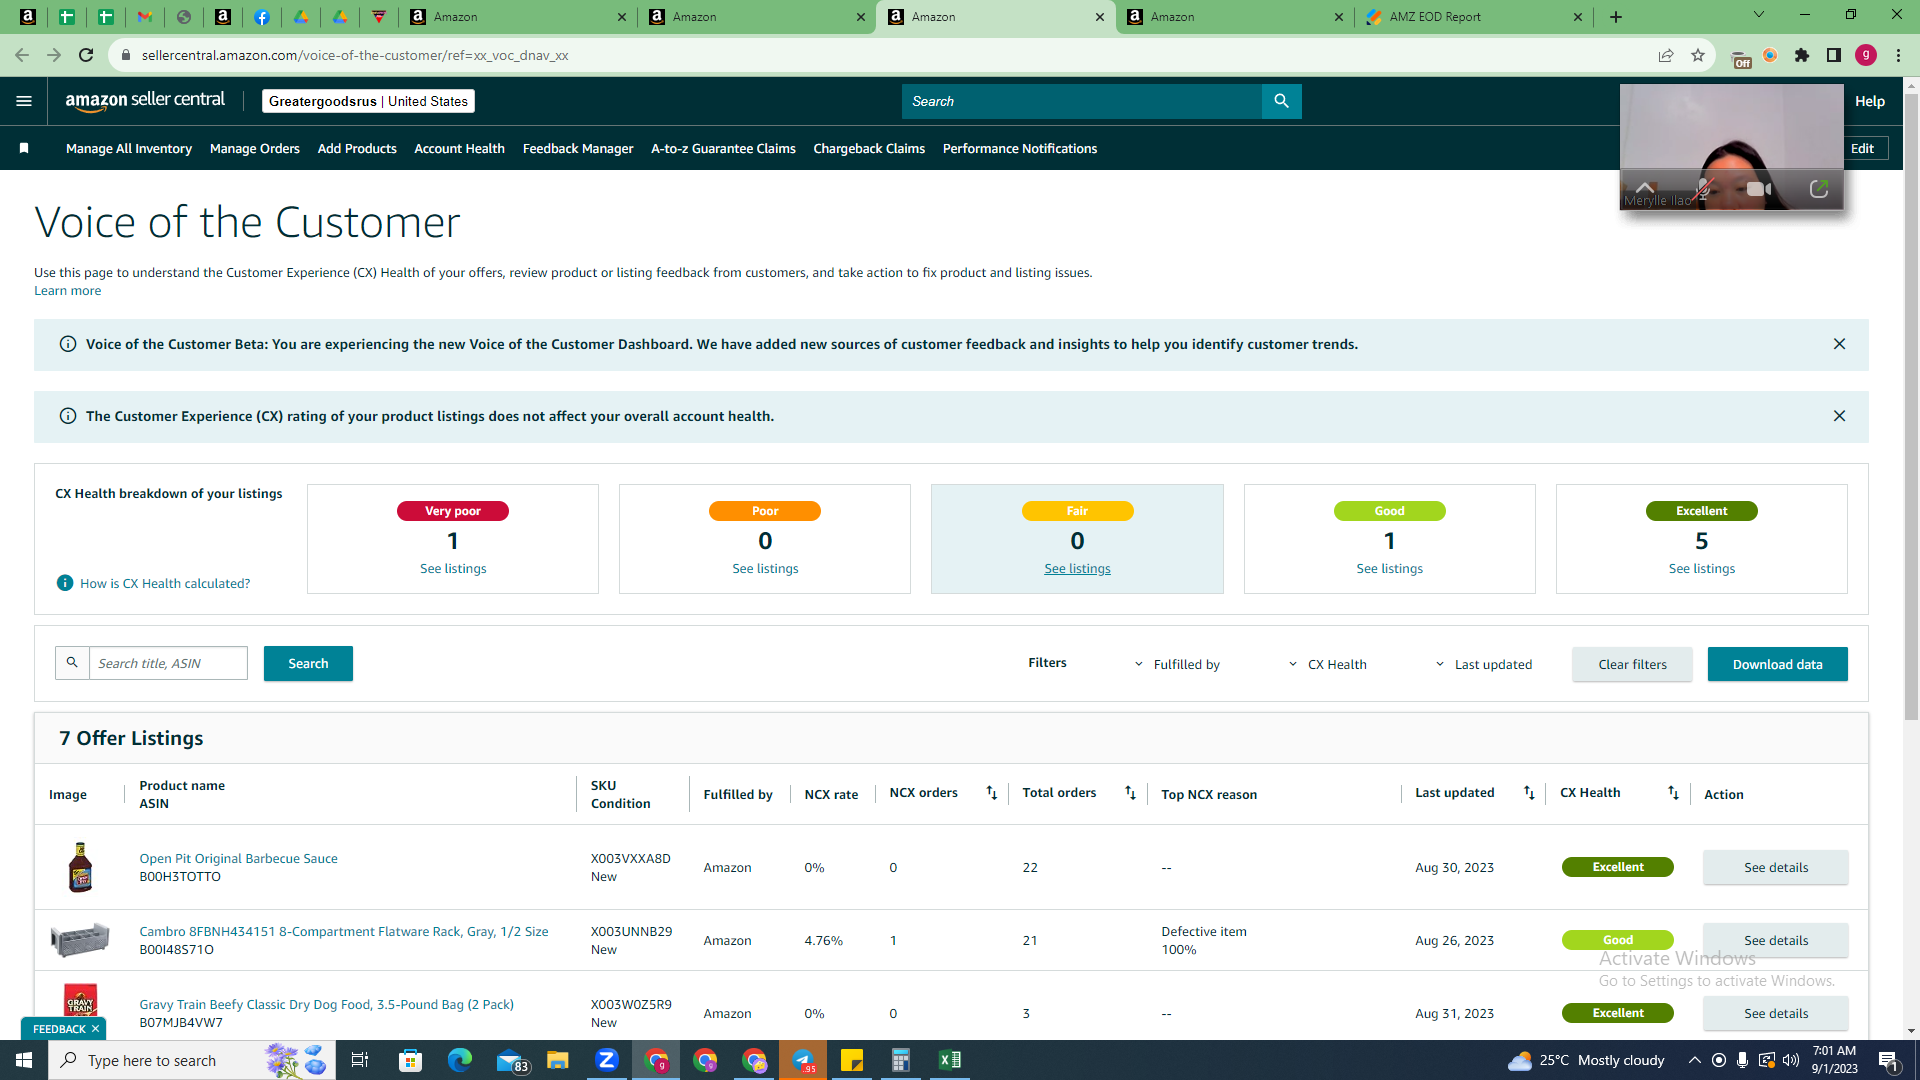The image size is (1920, 1080).
Task: Bookmark this page with the star icon
Action: [1698, 55]
